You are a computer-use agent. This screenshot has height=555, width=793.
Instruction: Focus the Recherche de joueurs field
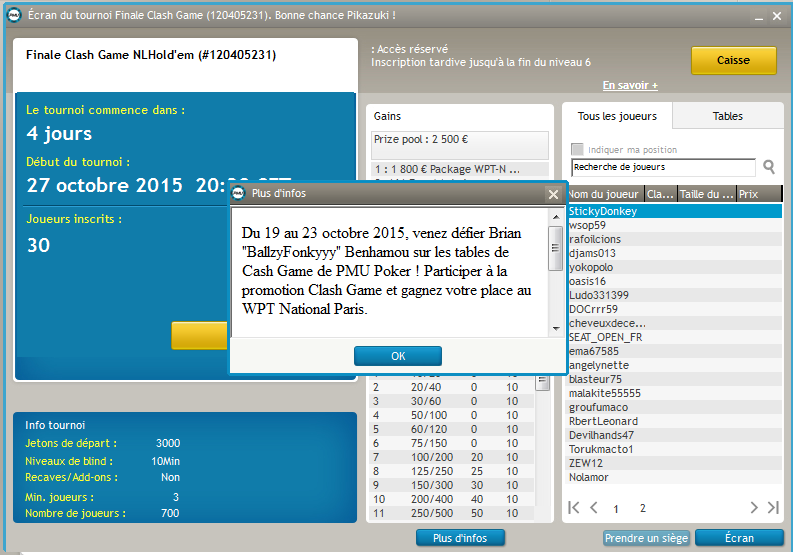click(663, 167)
